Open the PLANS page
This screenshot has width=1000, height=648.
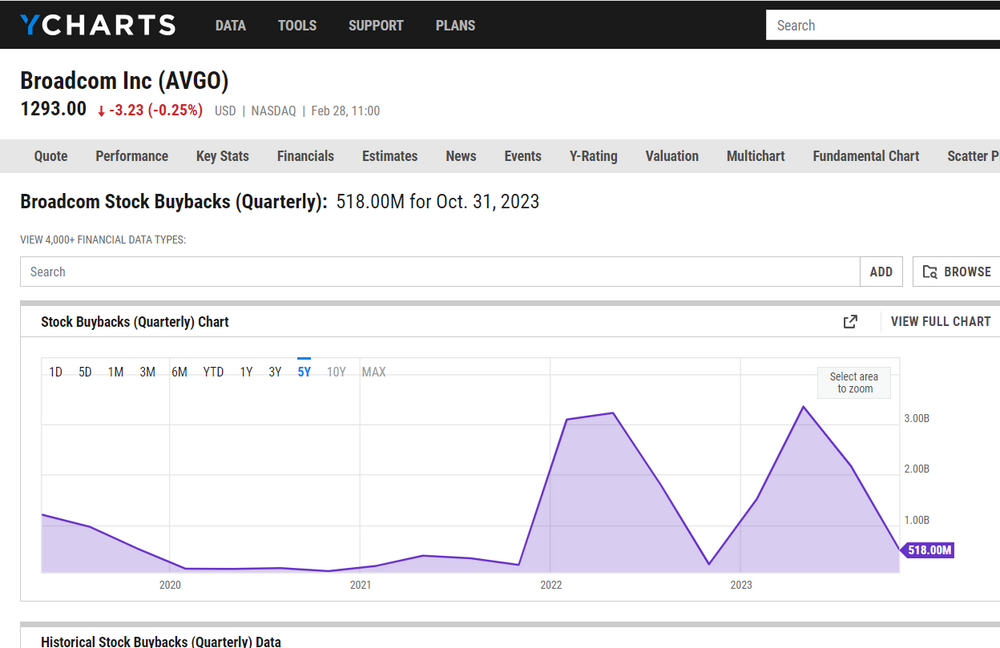tap(455, 25)
